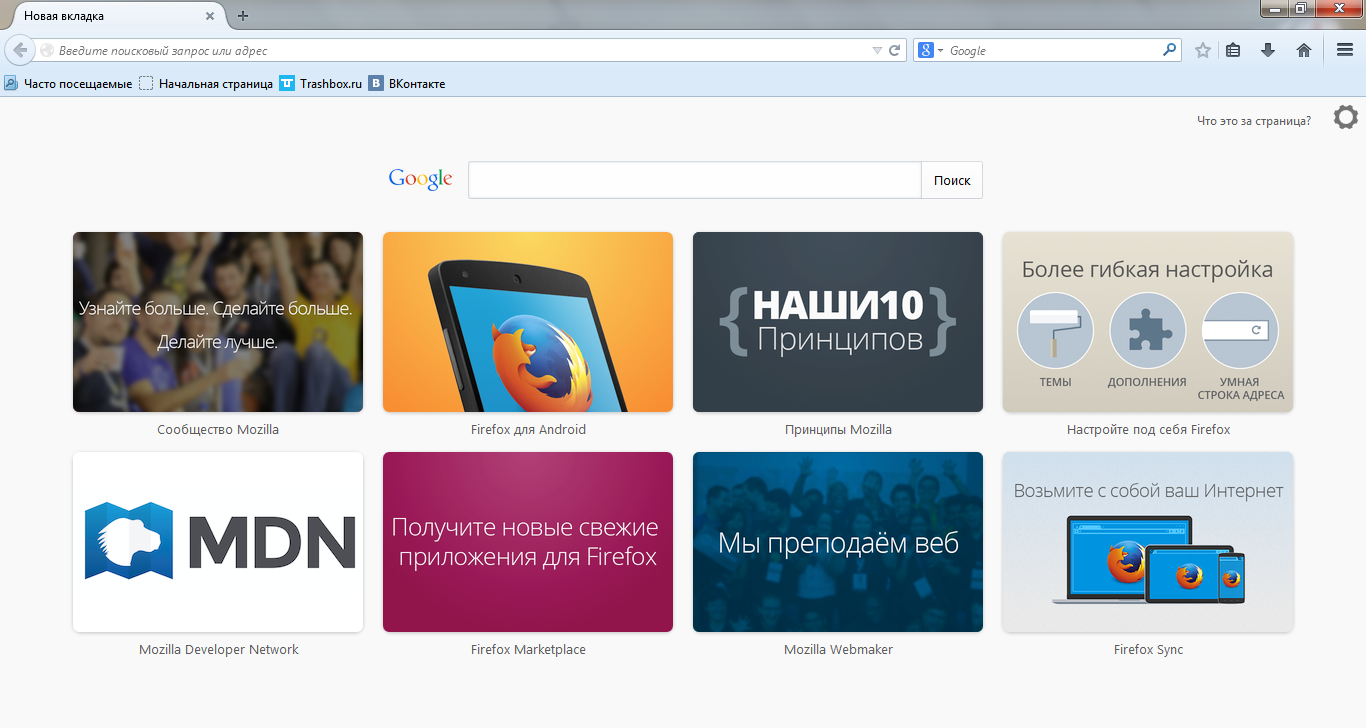Open the Firefox Sync tile
The image size is (1366, 728).
coord(1148,542)
